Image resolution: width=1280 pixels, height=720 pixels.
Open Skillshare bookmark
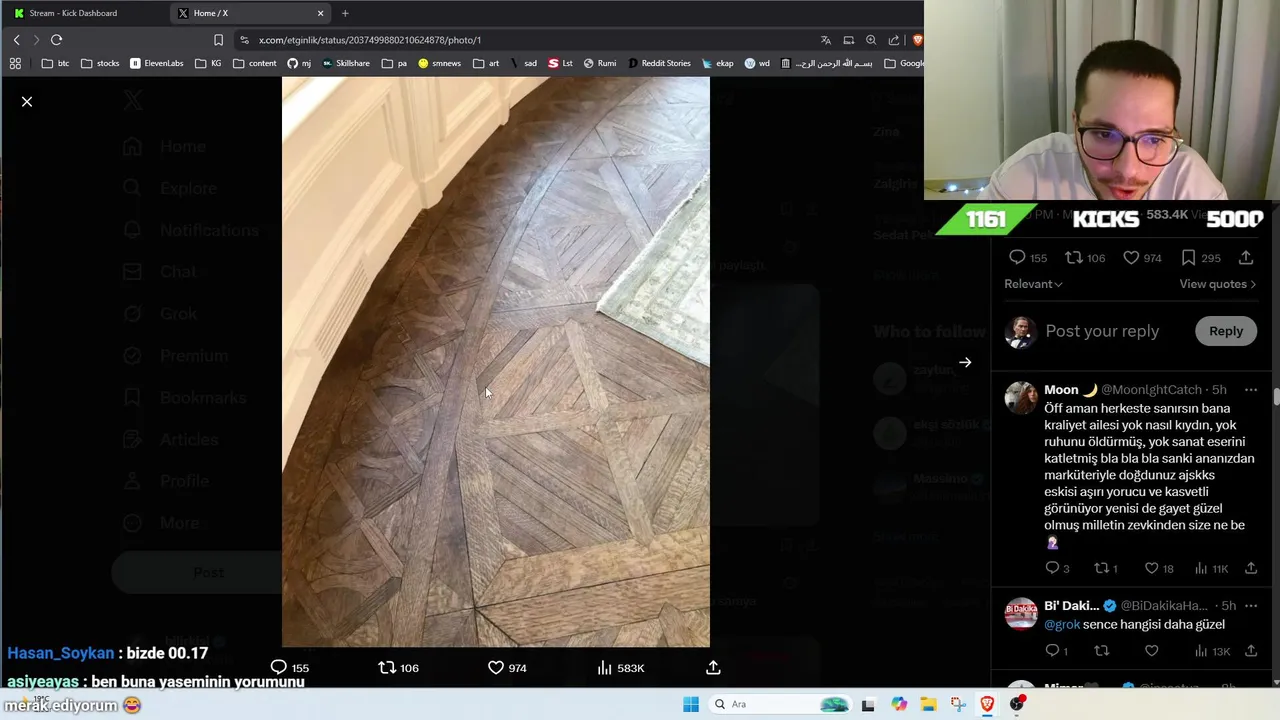346,63
